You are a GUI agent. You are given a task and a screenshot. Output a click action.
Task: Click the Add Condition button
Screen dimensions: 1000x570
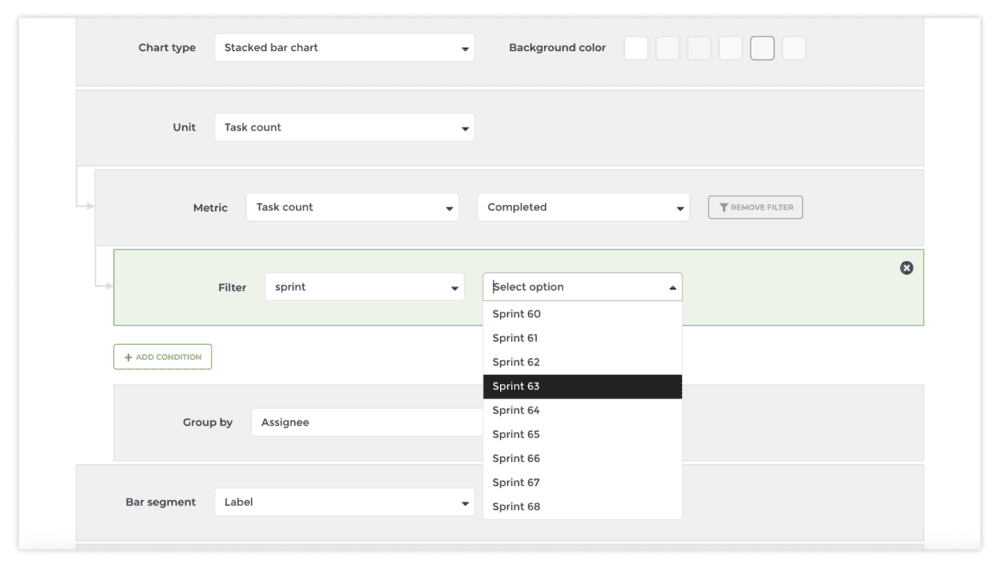[163, 357]
